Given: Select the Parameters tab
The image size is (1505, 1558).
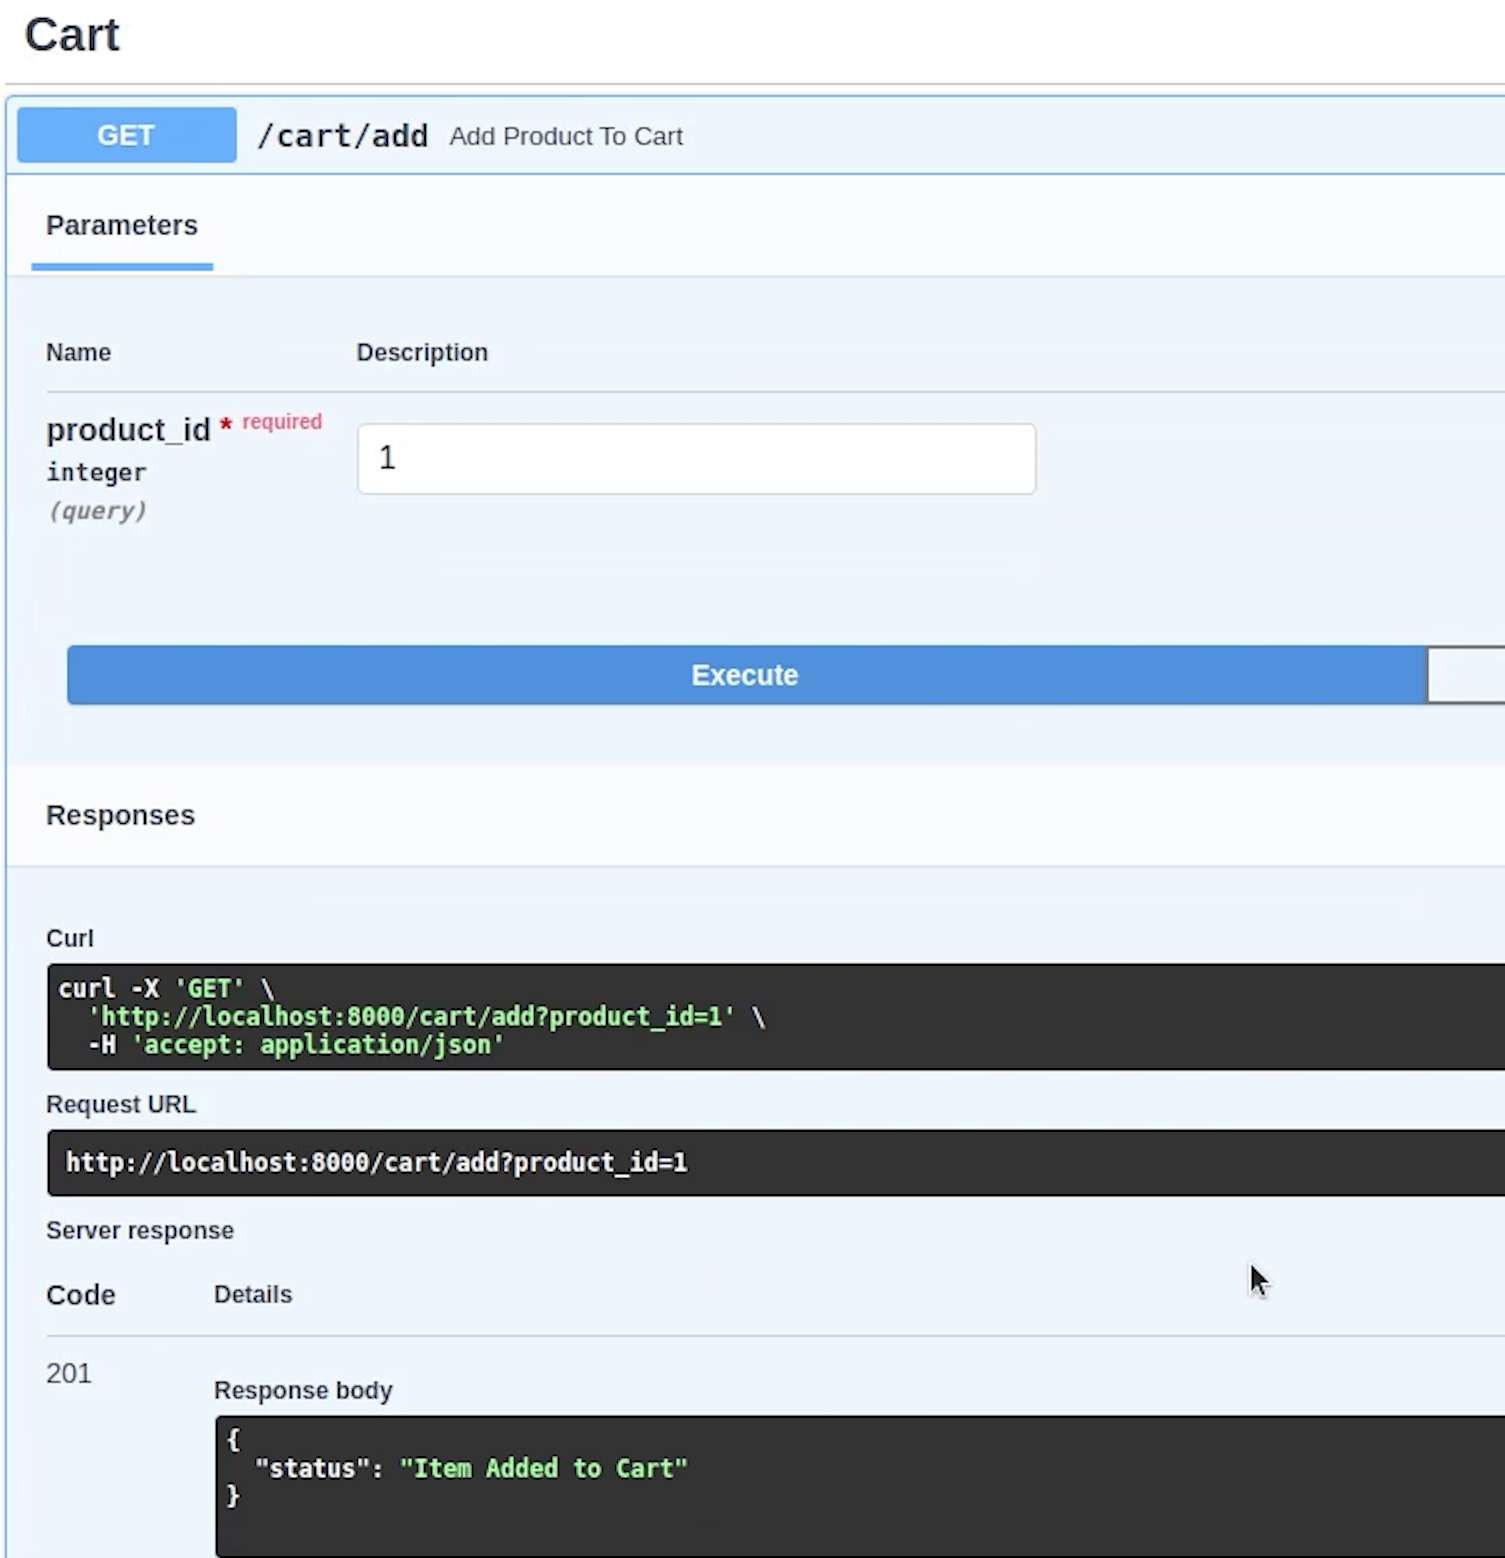Looking at the screenshot, I should pyautogui.click(x=122, y=226).
